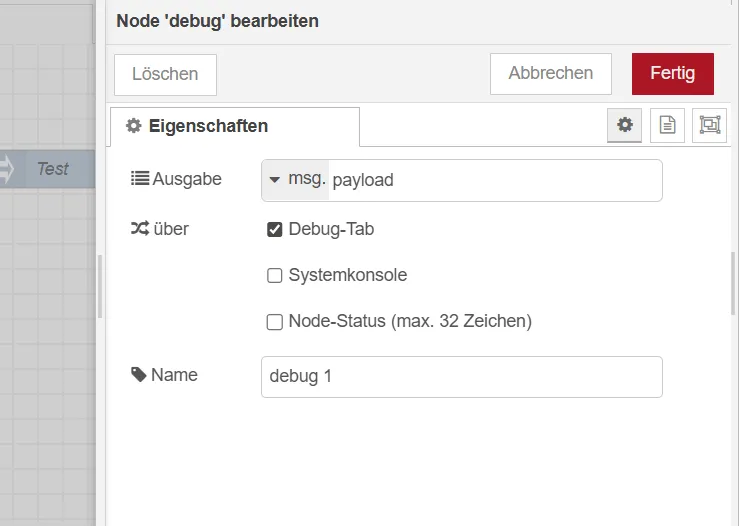This screenshot has width=739, height=526.
Task: Click the Löschen button
Action: 165,74
